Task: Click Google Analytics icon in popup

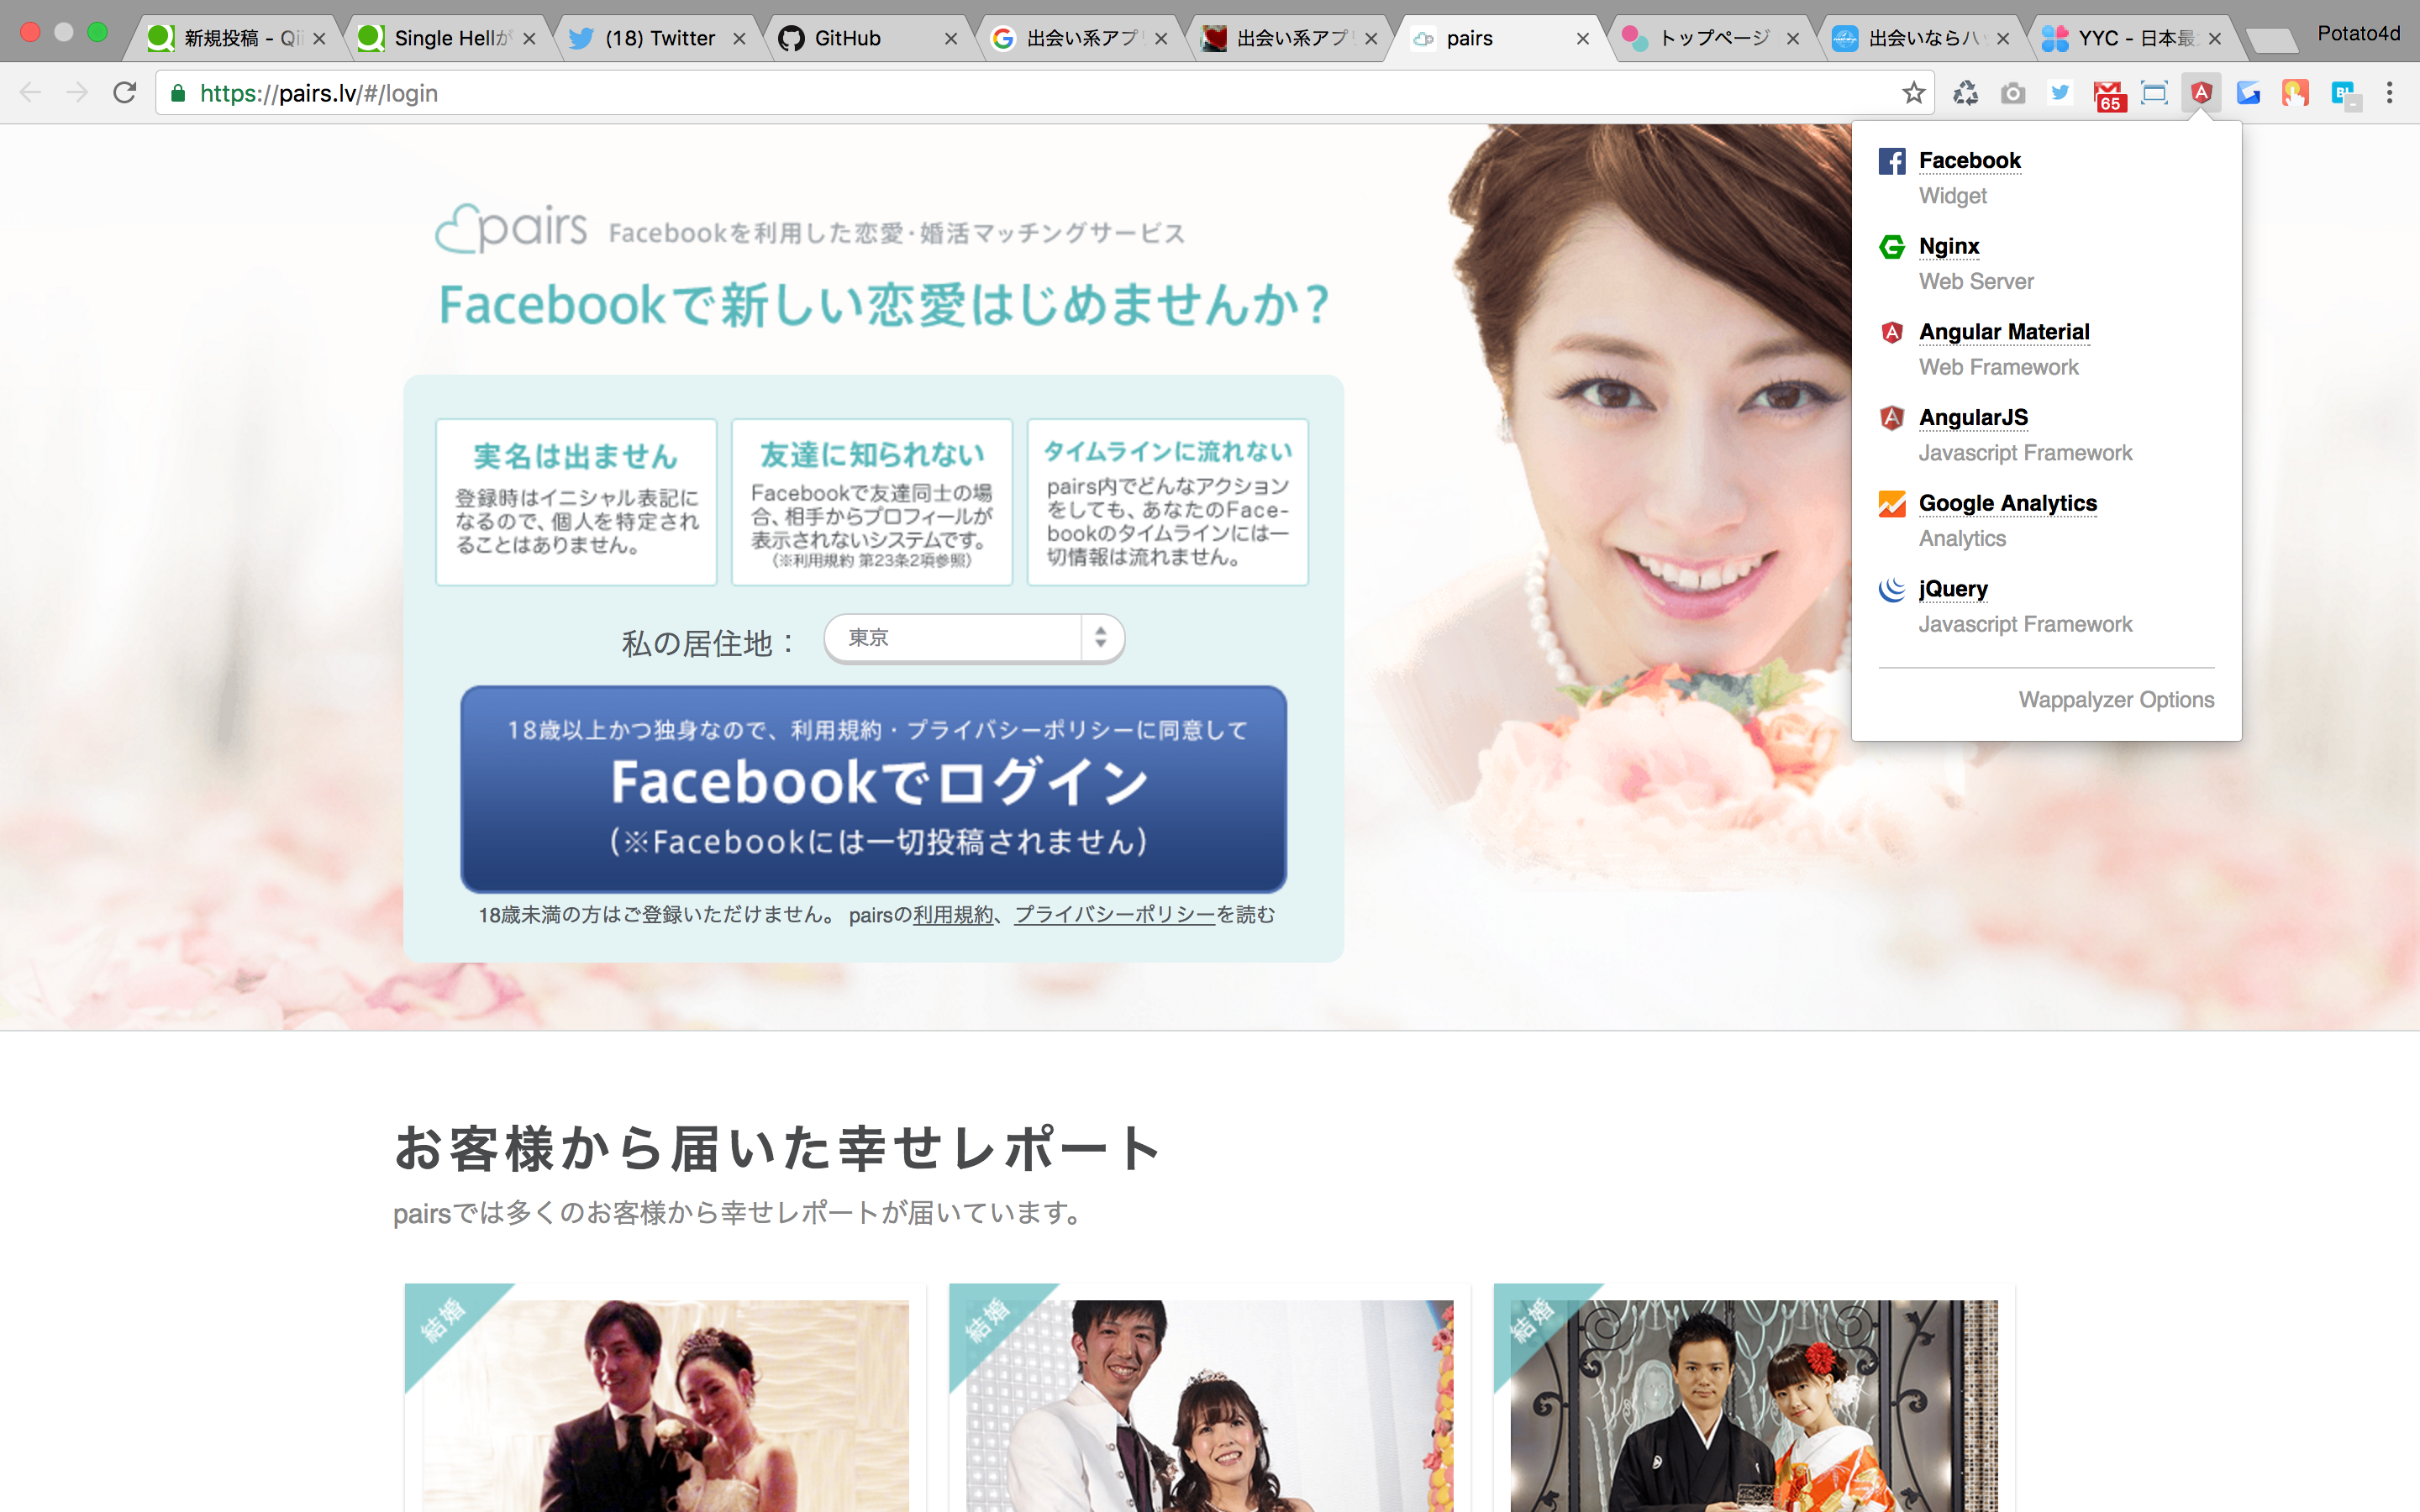Action: (x=1891, y=504)
